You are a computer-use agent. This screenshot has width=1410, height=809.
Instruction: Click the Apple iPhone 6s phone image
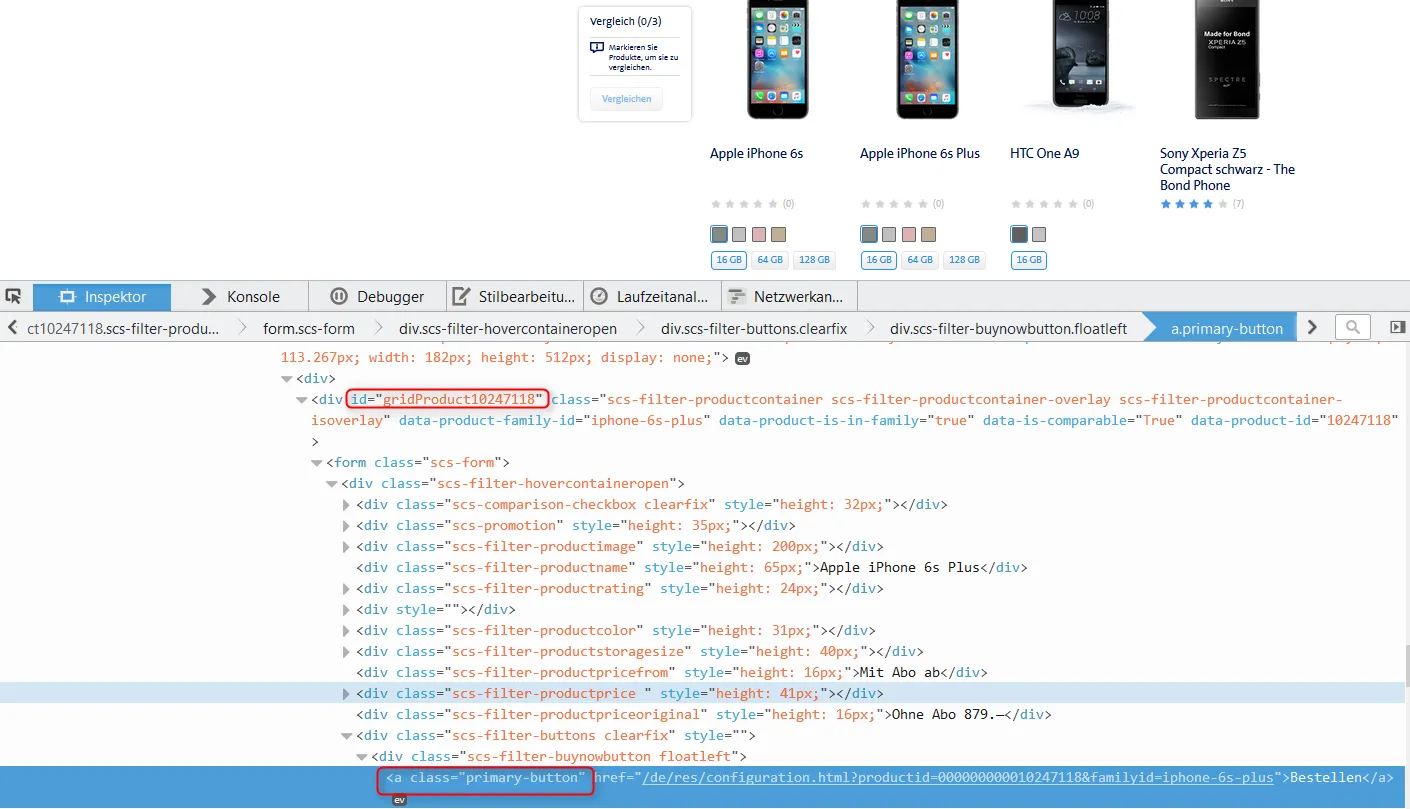click(777, 59)
